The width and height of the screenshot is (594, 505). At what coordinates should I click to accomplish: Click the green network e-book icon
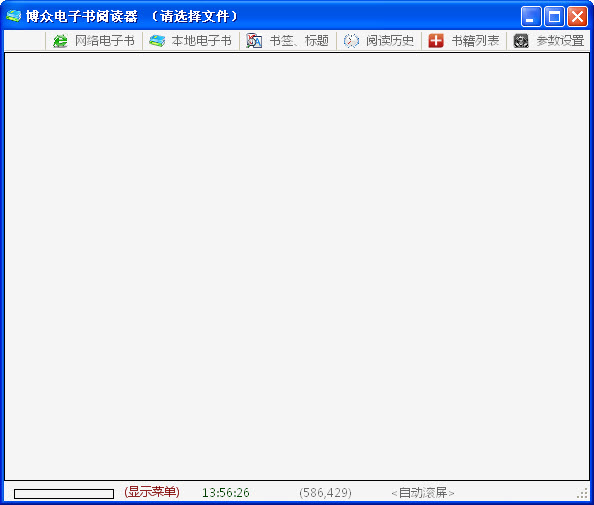tap(60, 41)
